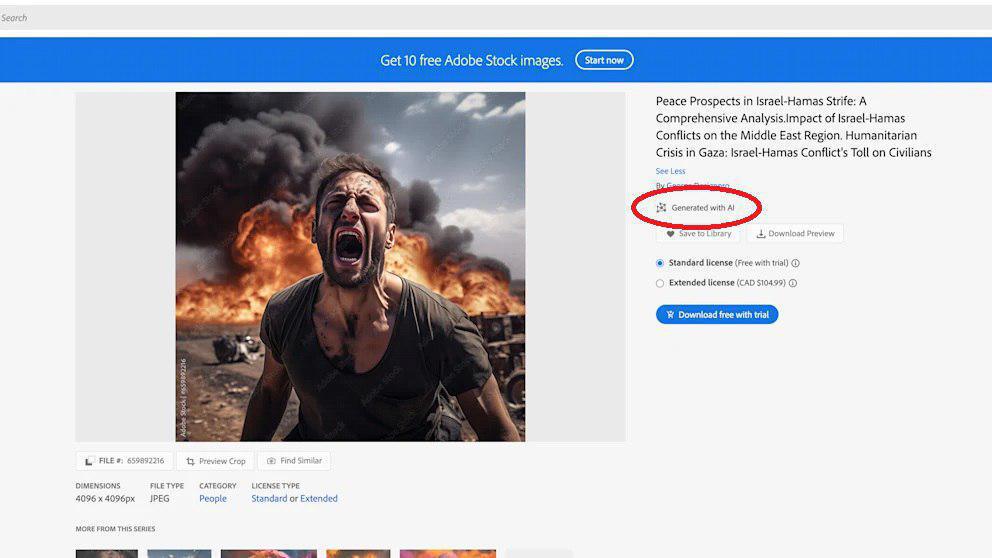
Task: Click the main screaming man preview image
Action: (350, 267)
